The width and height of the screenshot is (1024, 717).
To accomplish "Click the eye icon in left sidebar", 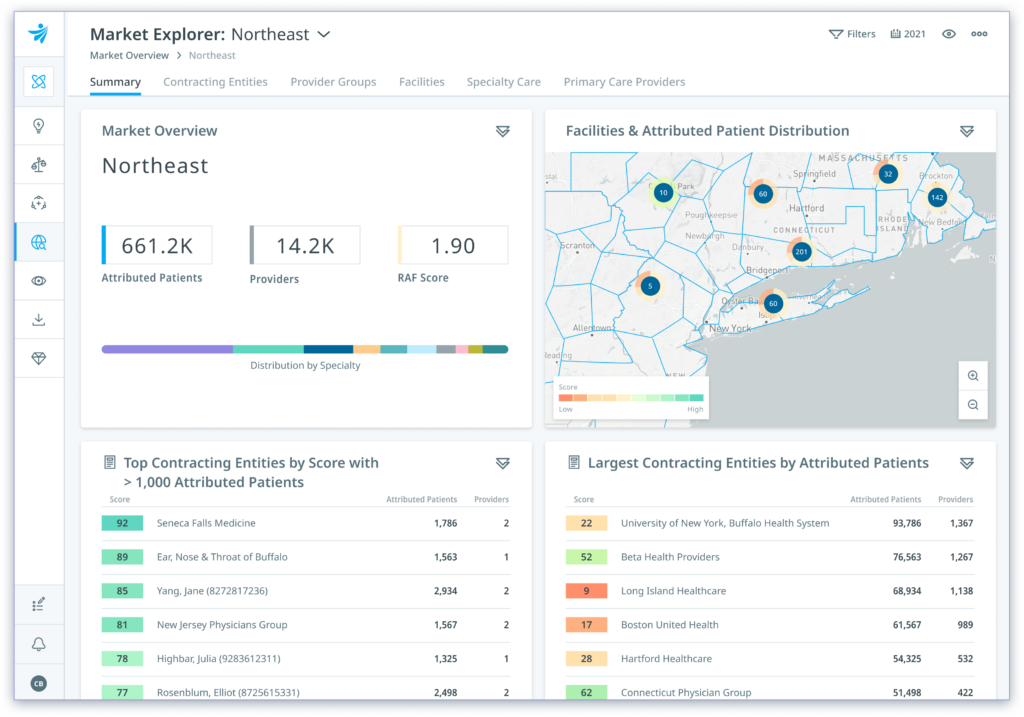I will tap(39, 281).
